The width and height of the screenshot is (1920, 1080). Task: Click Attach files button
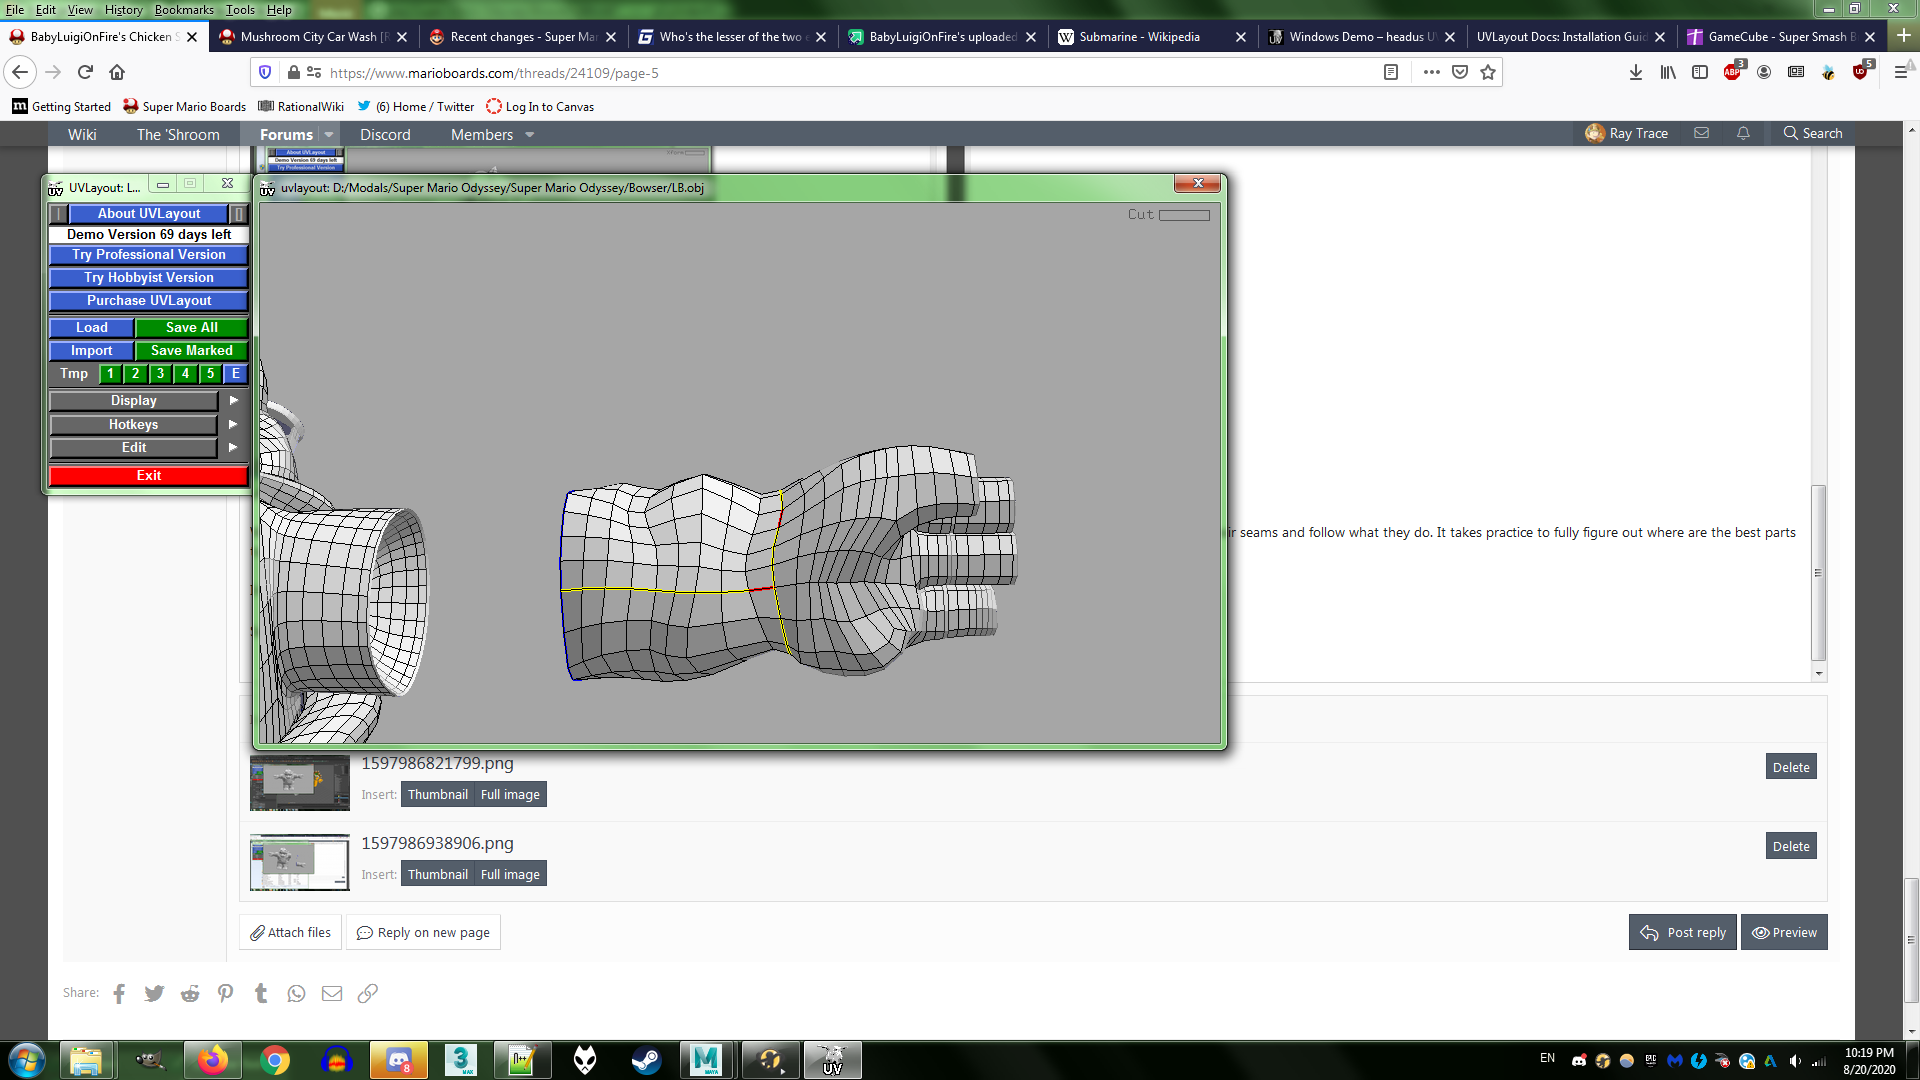pyautogui.click(x=291, y=932)
